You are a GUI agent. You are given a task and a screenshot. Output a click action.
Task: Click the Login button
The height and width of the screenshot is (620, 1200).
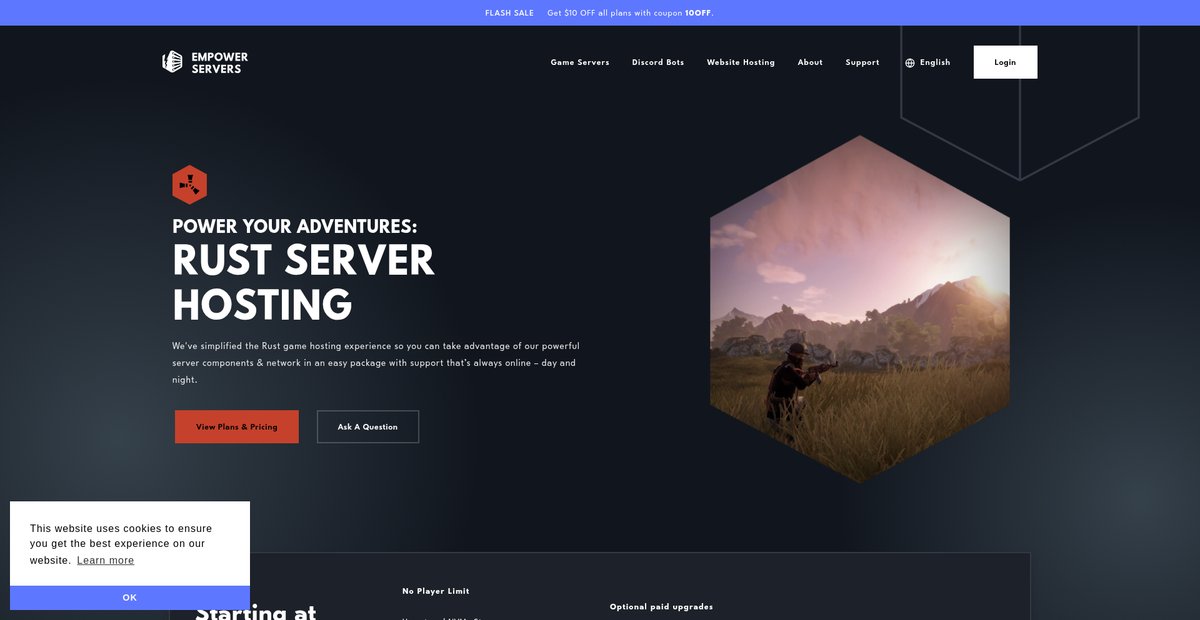(x=1005, y=62)
